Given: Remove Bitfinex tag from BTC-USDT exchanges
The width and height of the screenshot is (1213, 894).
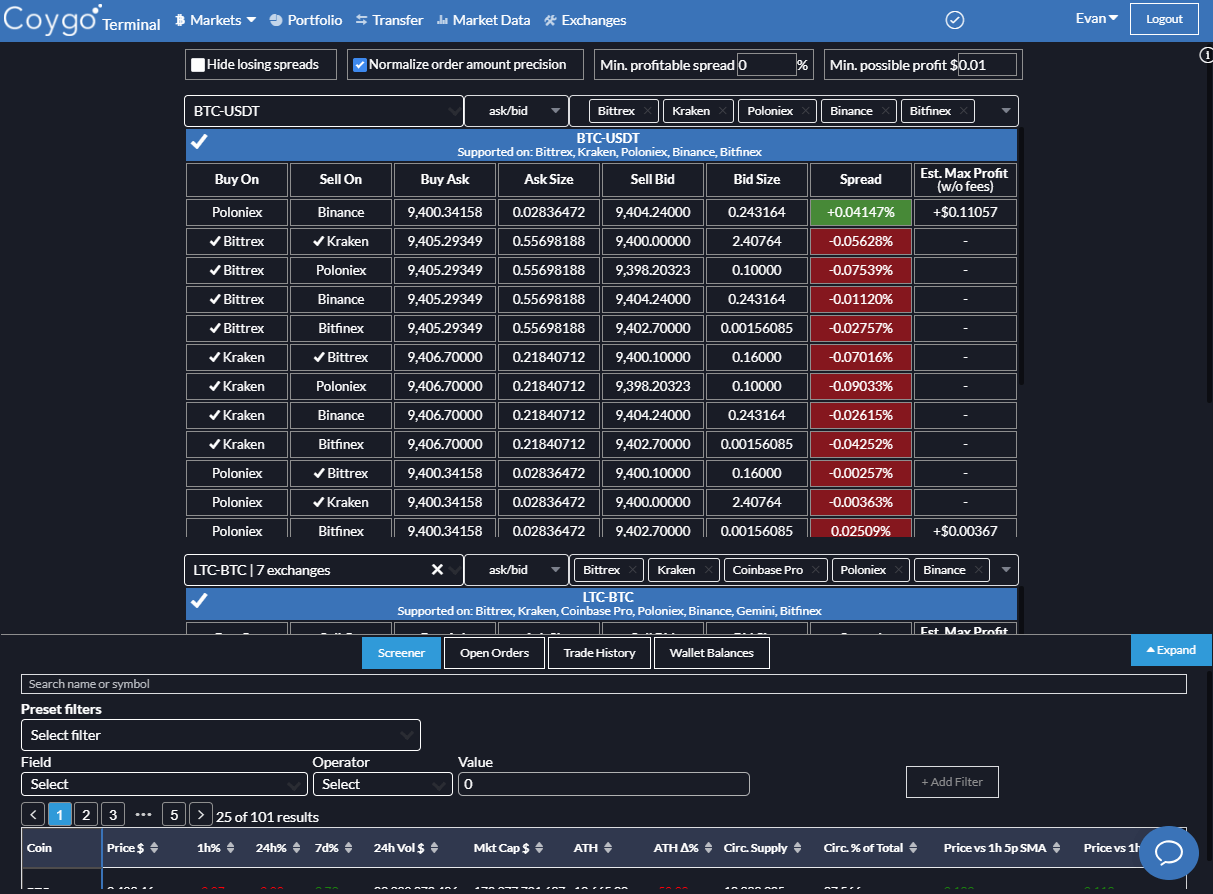Looking at the screenshot, I should point(963,111).
